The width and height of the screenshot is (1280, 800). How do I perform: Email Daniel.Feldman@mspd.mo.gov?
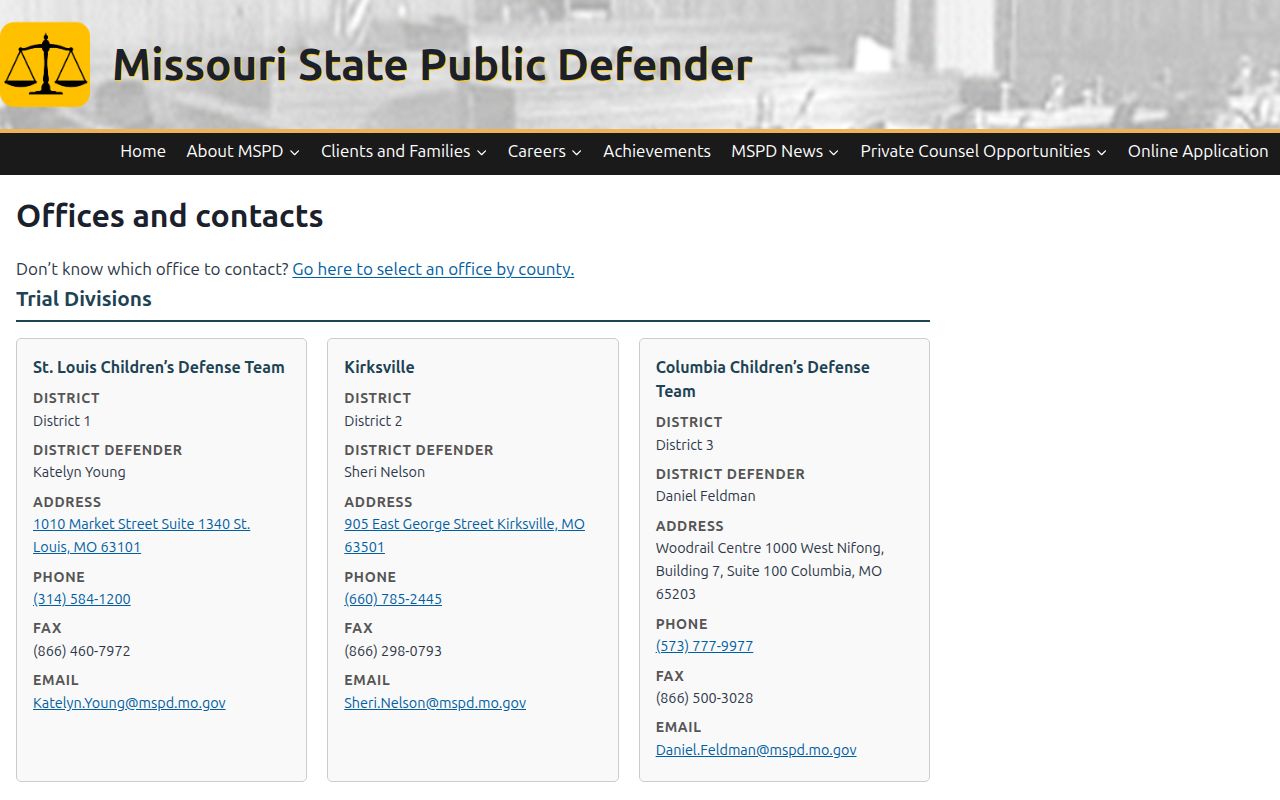(x=756, y=750)
